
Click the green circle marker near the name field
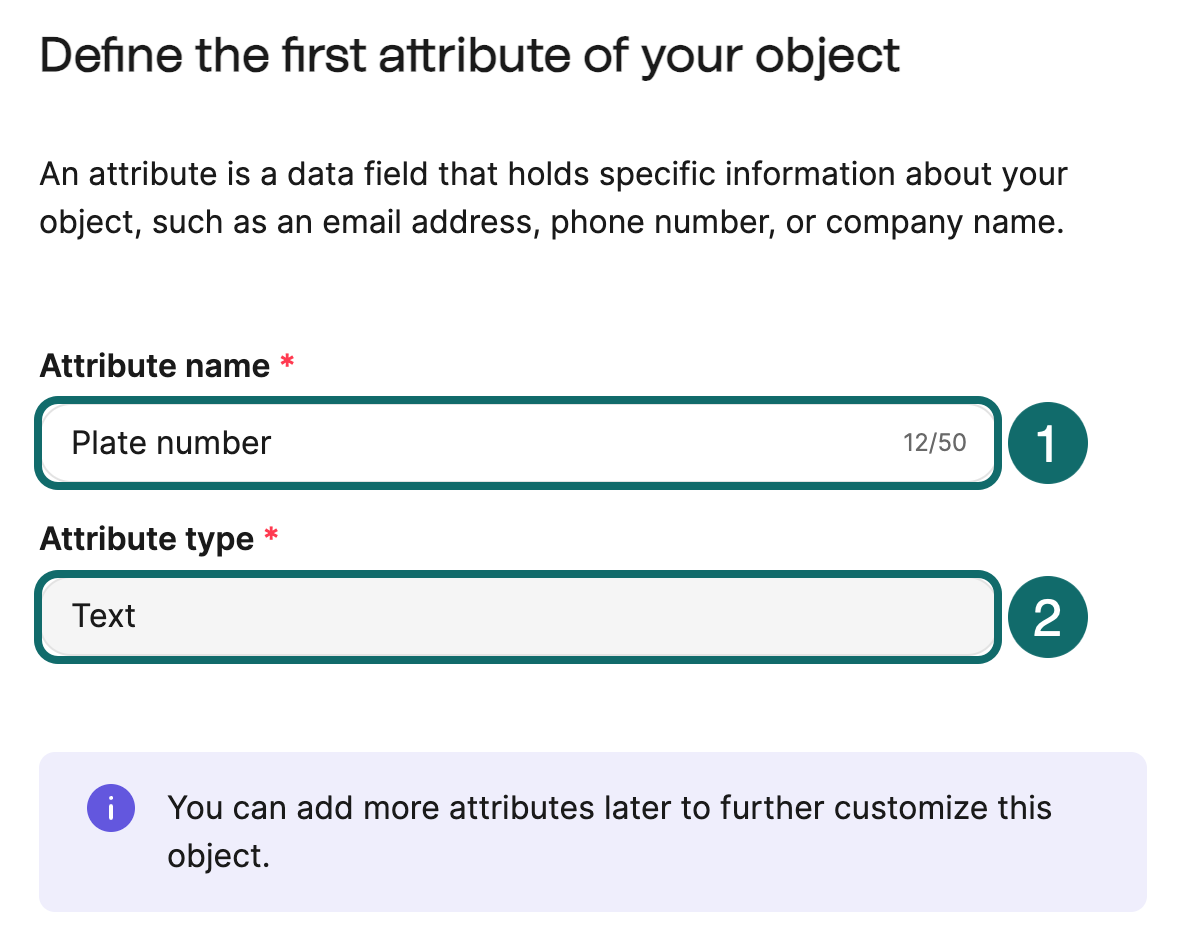pyautogui.click(x=1048, y=442)
